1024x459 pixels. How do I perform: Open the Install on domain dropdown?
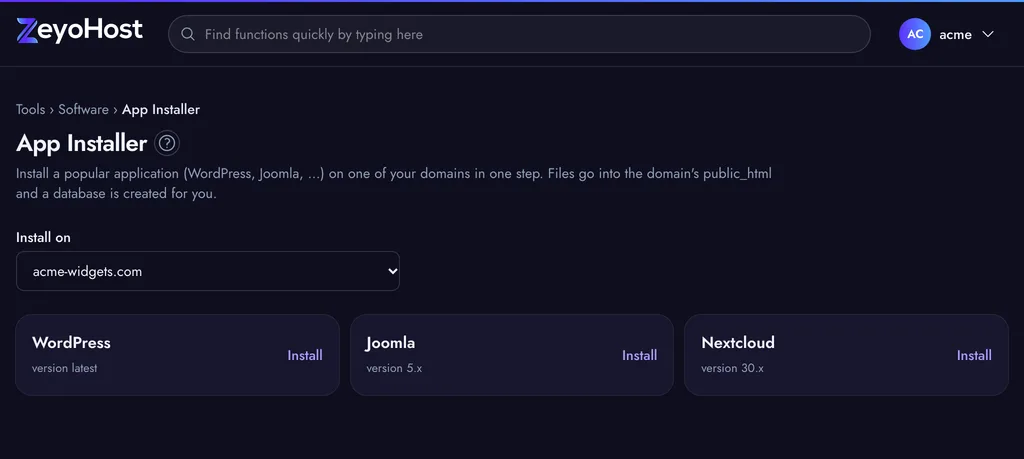pos(208,271)
